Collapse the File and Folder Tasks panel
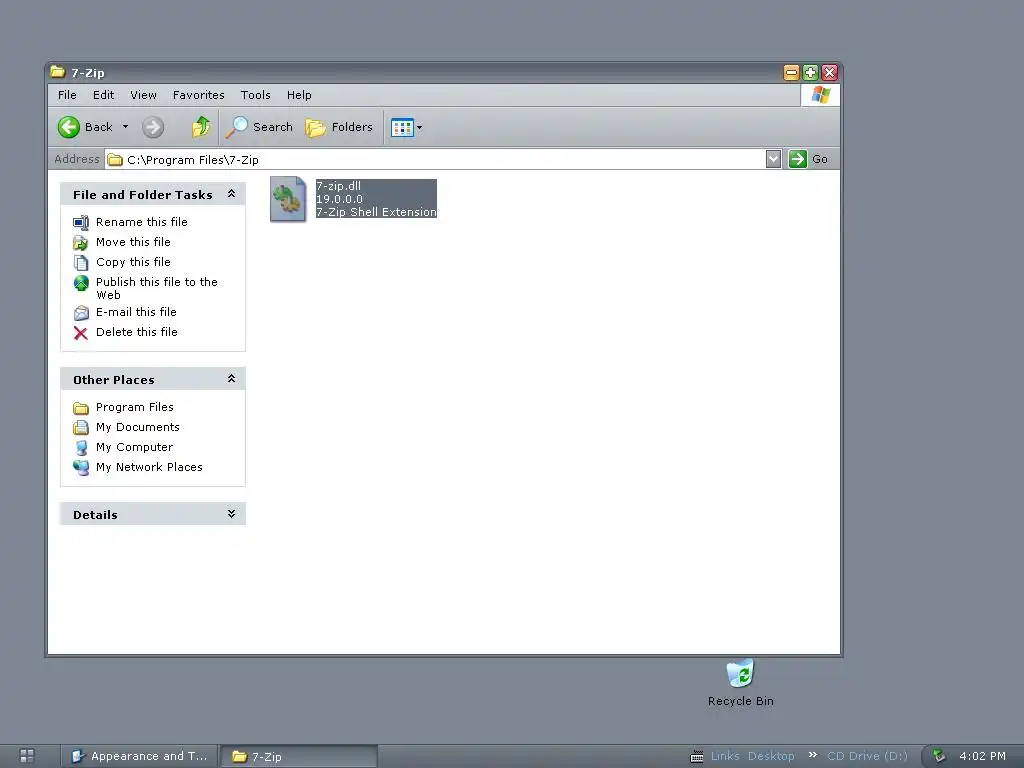1024x768 pixels. pos(231,194)
